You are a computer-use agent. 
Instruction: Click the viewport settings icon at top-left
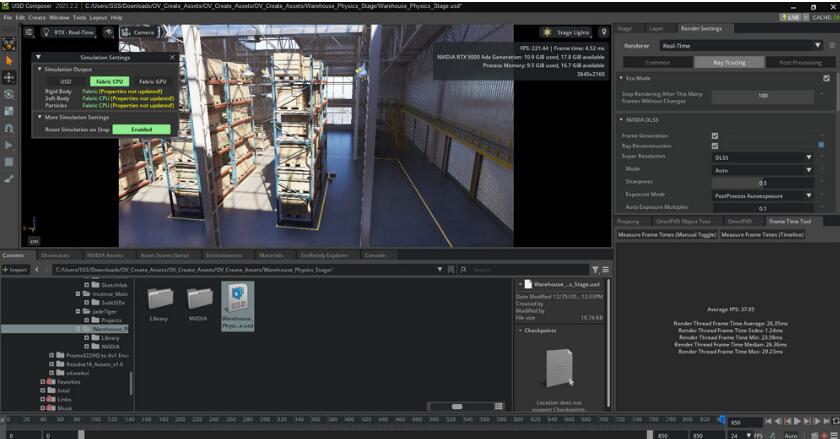pos(30,32)
